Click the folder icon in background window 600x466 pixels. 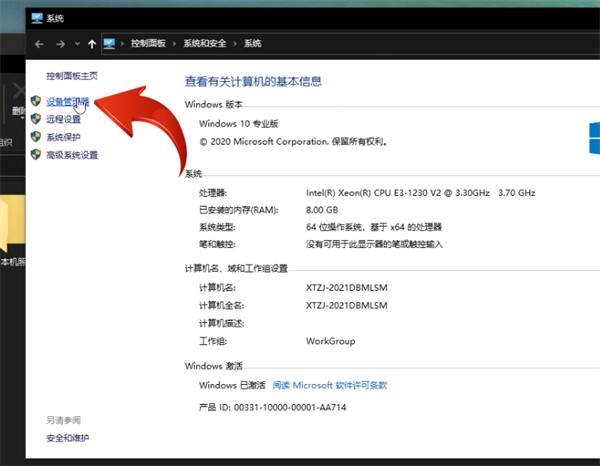tap(13, 224)
